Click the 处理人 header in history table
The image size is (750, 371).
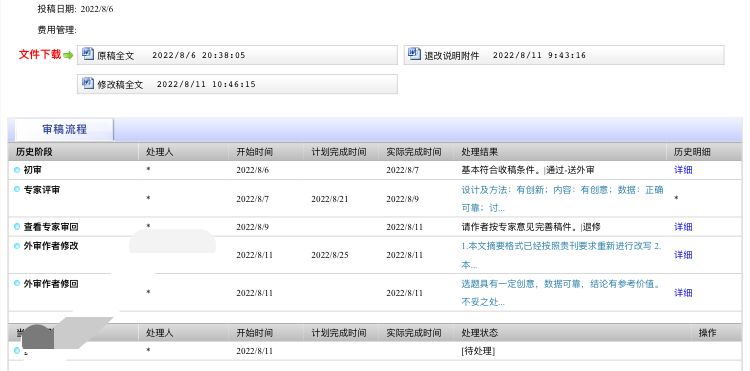coord(159,152)
